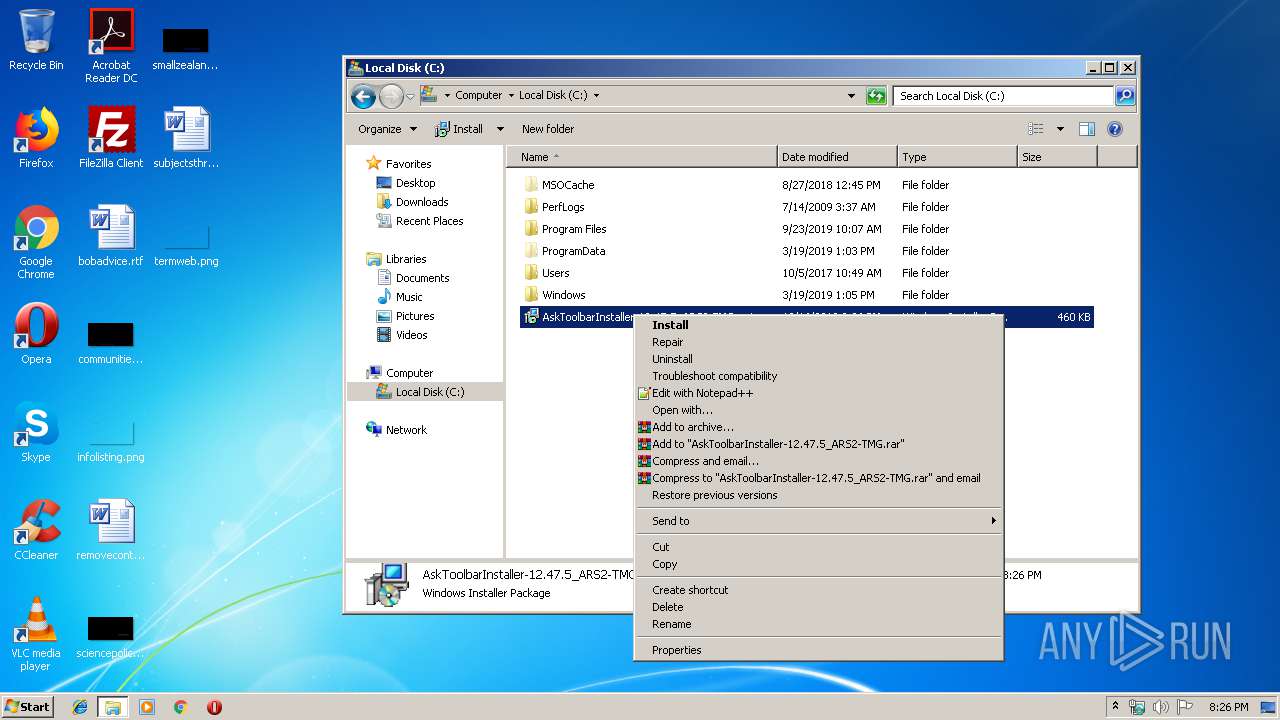Viewport: 1280px width, 720px height.
Task: Open VLC media player desktop icon
Action: coord(36,634)
